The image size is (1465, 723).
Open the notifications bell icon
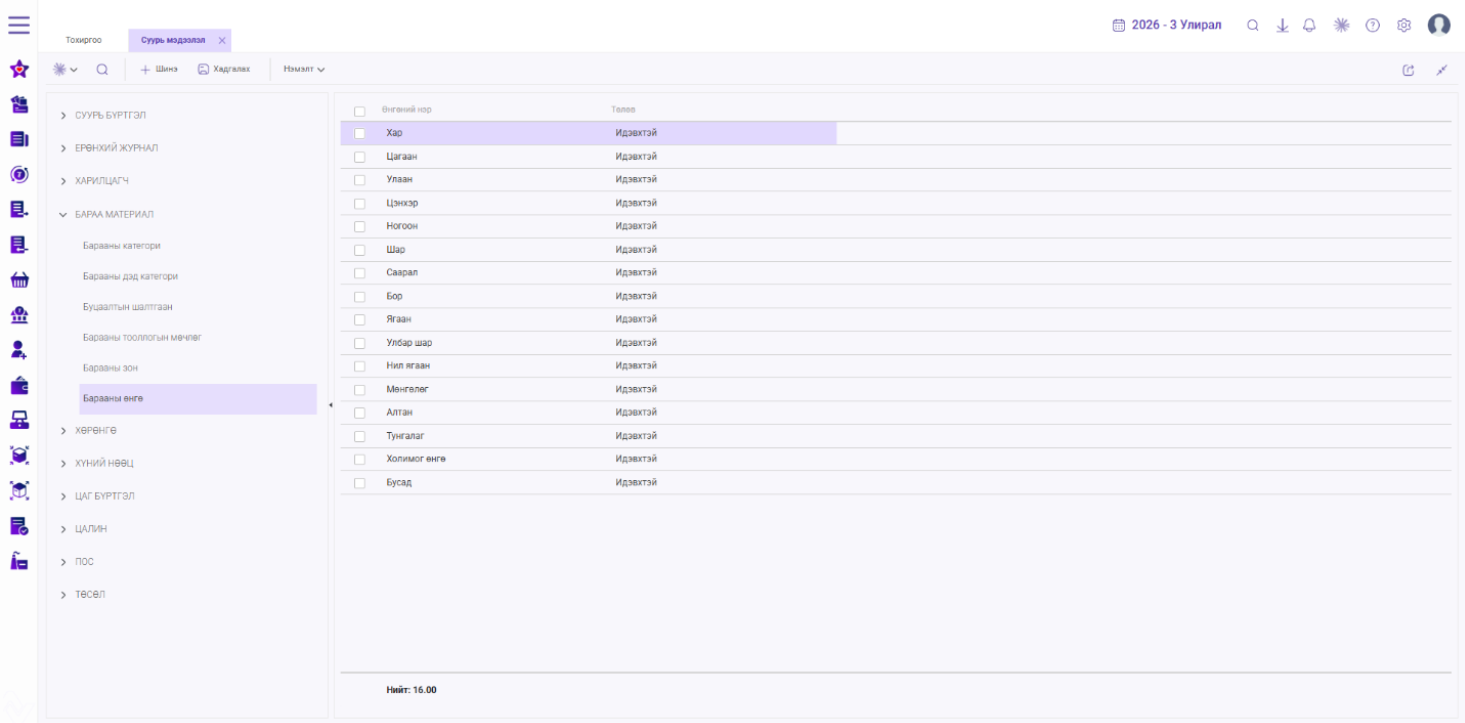[1309, 26]
